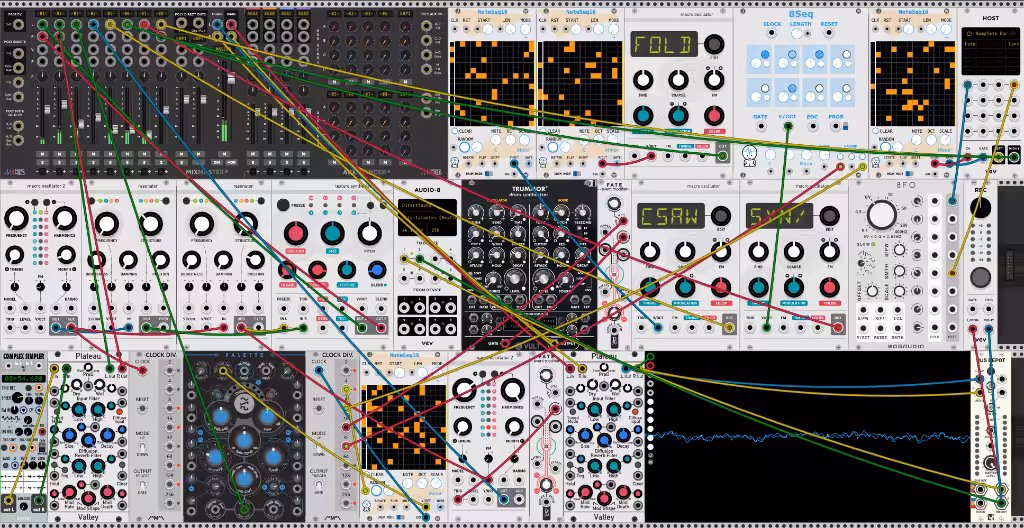The height and width of the screenshot is (528, 1024).
Task: Click the Plateau Size knob in left Valley module
Action: tap(70, 435)
